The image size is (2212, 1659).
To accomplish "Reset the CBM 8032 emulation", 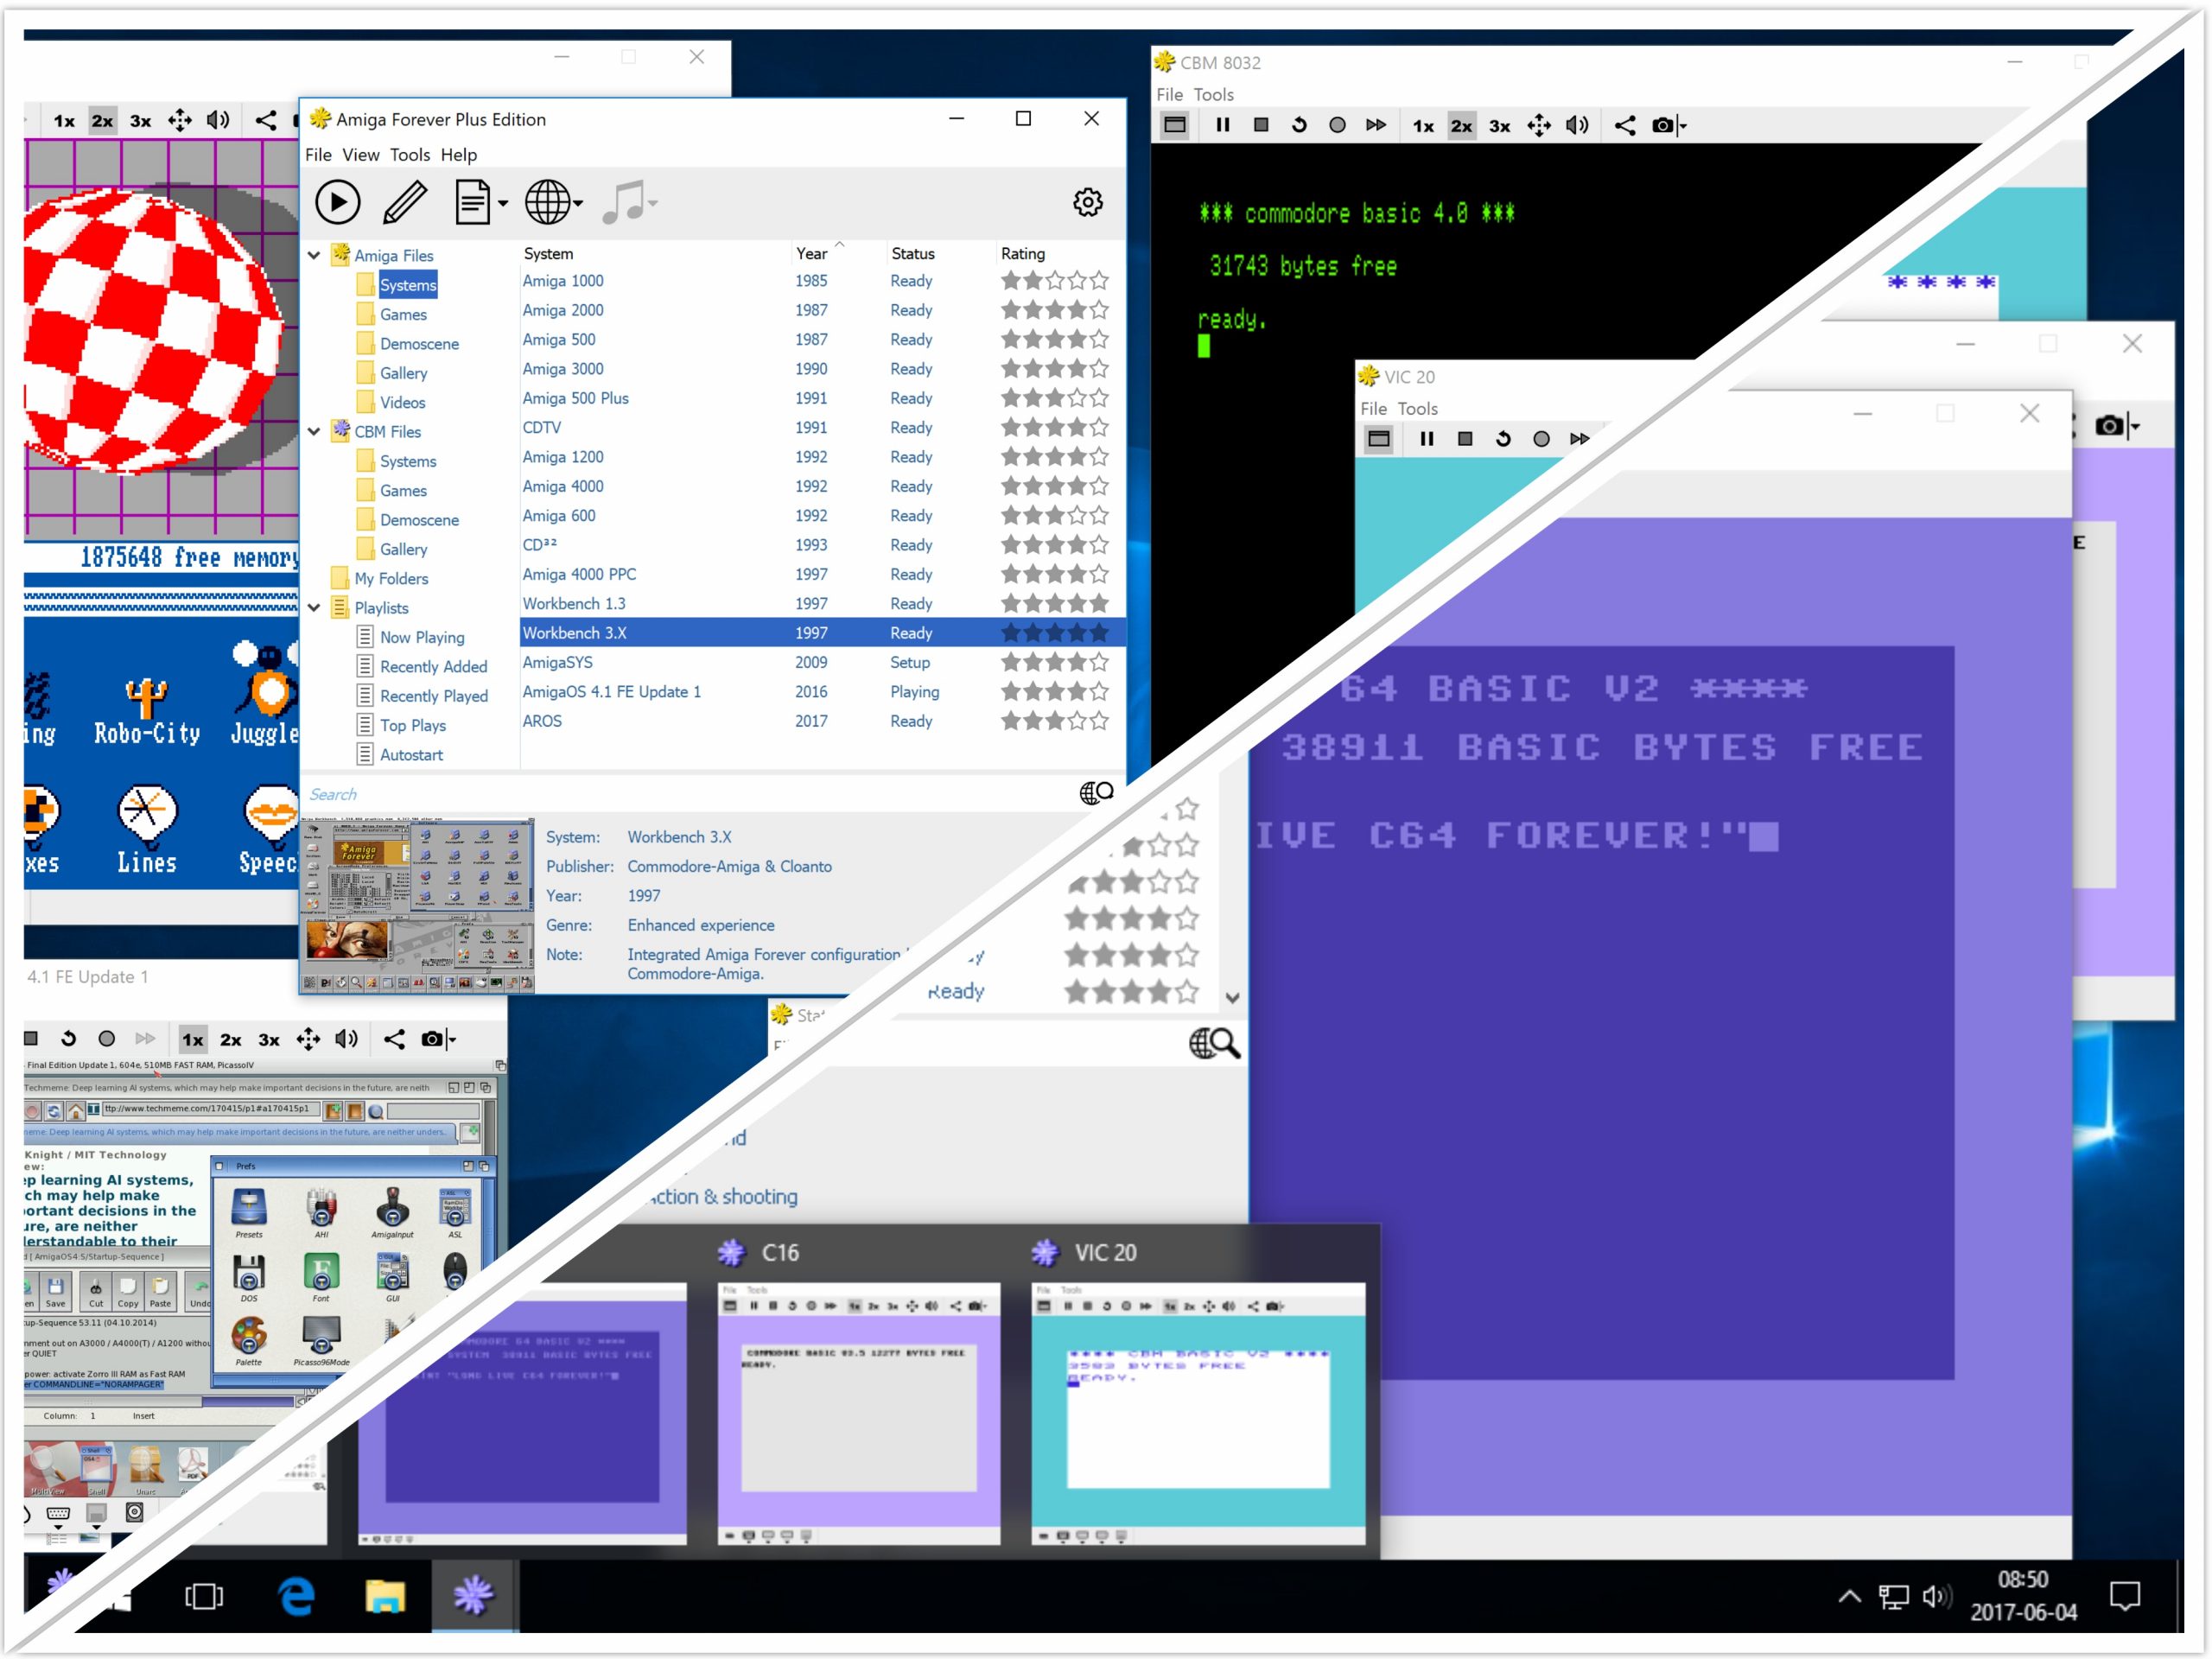I will pos(1299,125).
